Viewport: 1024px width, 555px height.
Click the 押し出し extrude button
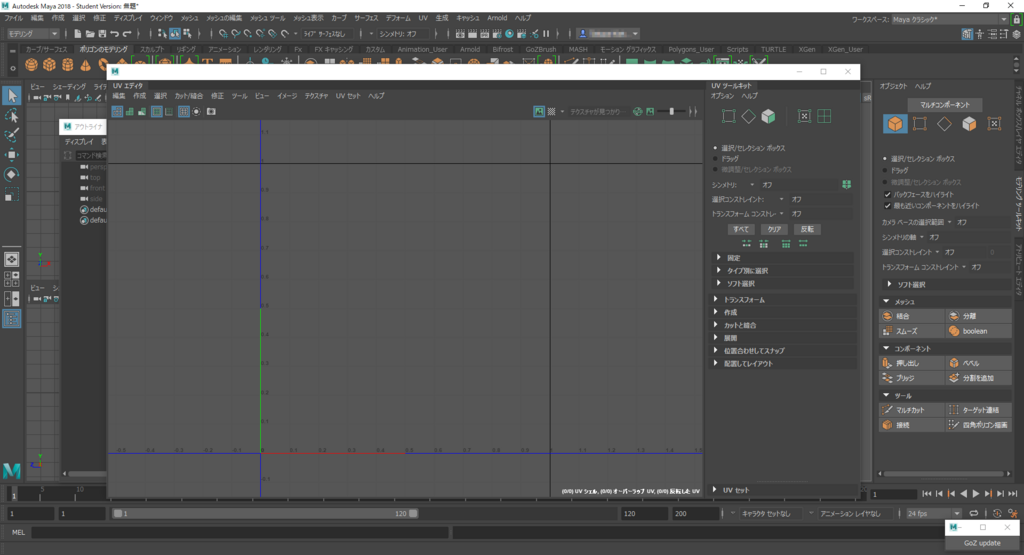(x=912, y=363)
